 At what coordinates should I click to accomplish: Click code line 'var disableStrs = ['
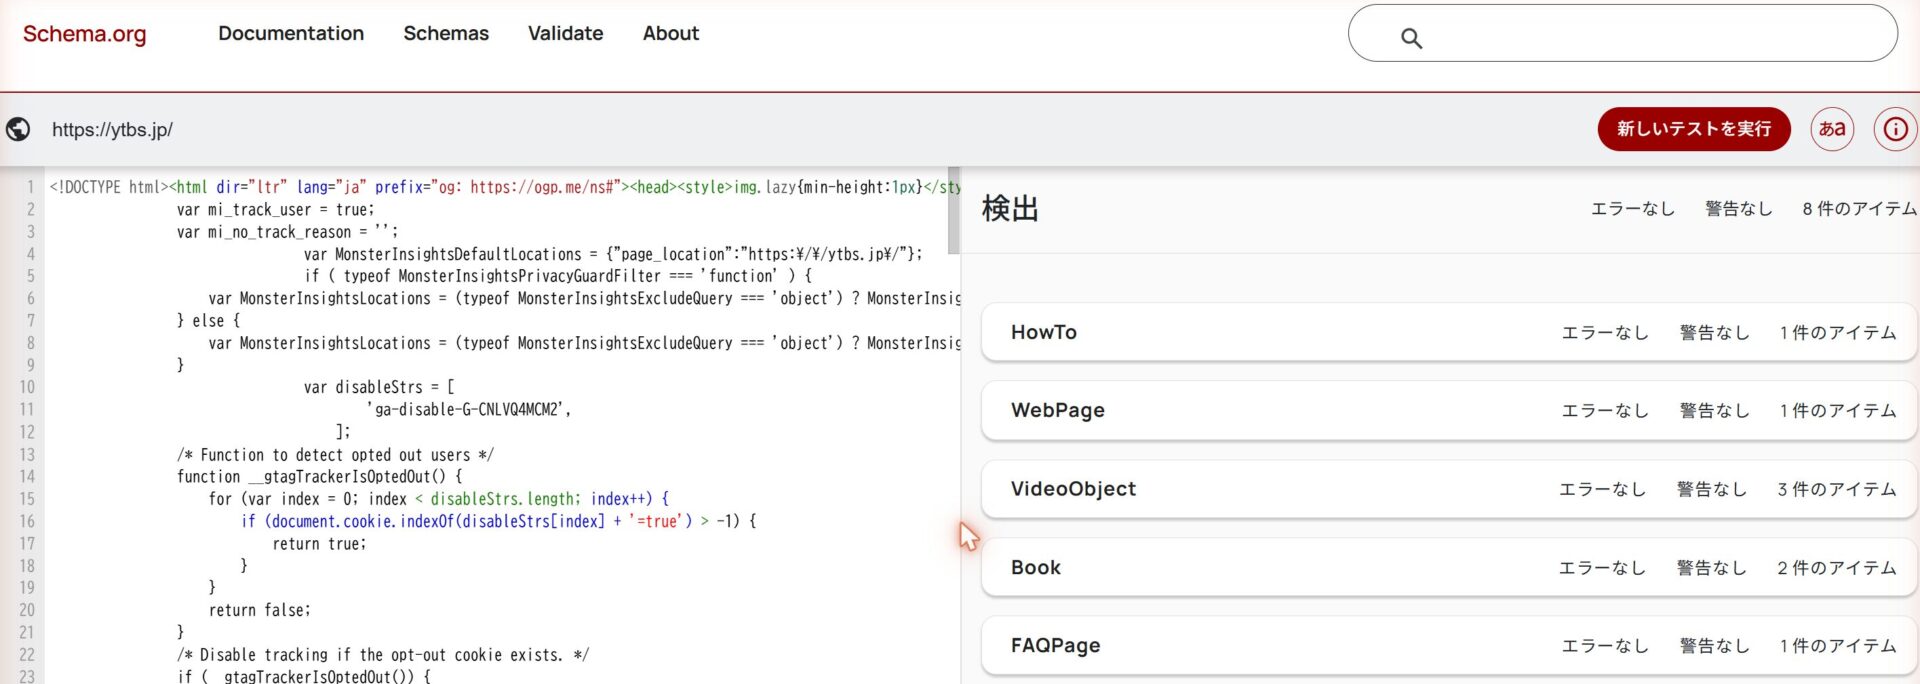point(379,387)
